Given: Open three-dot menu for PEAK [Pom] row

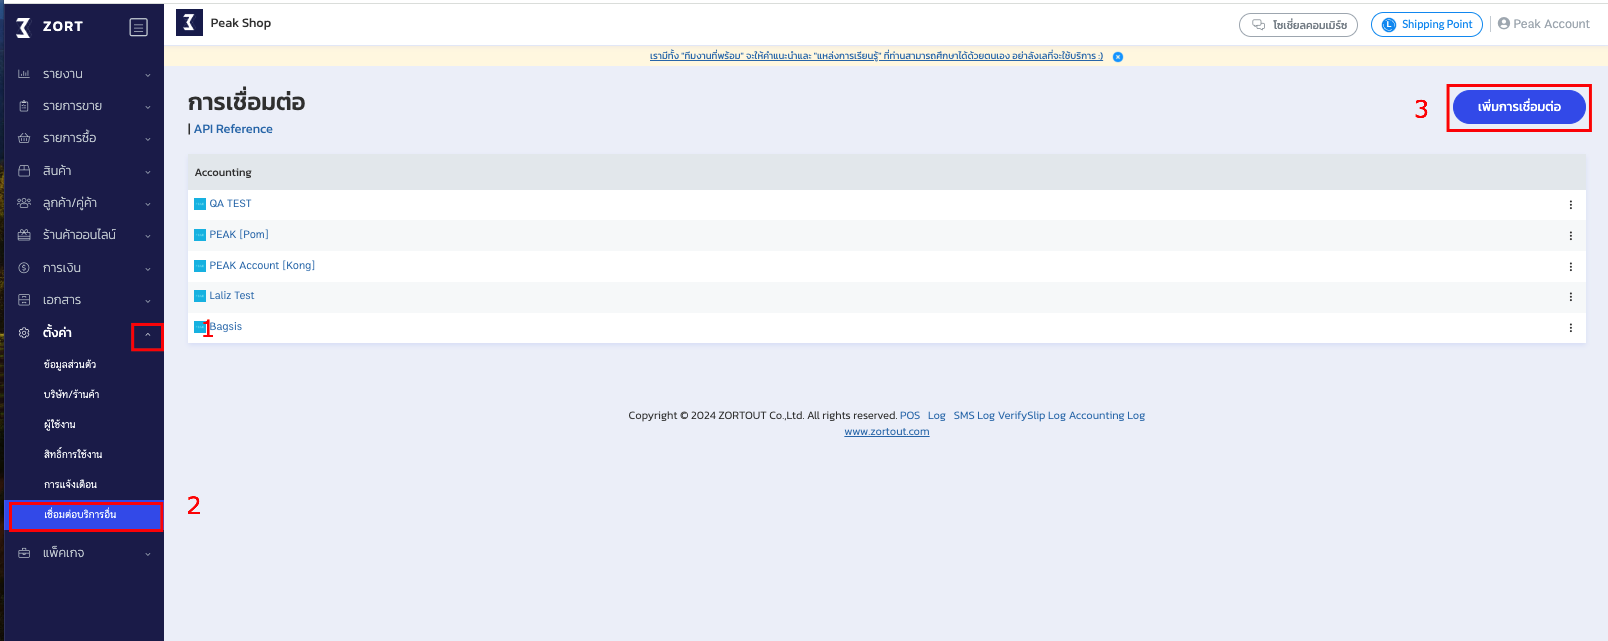Looking at the screenshot, I should click(1570, 236).
